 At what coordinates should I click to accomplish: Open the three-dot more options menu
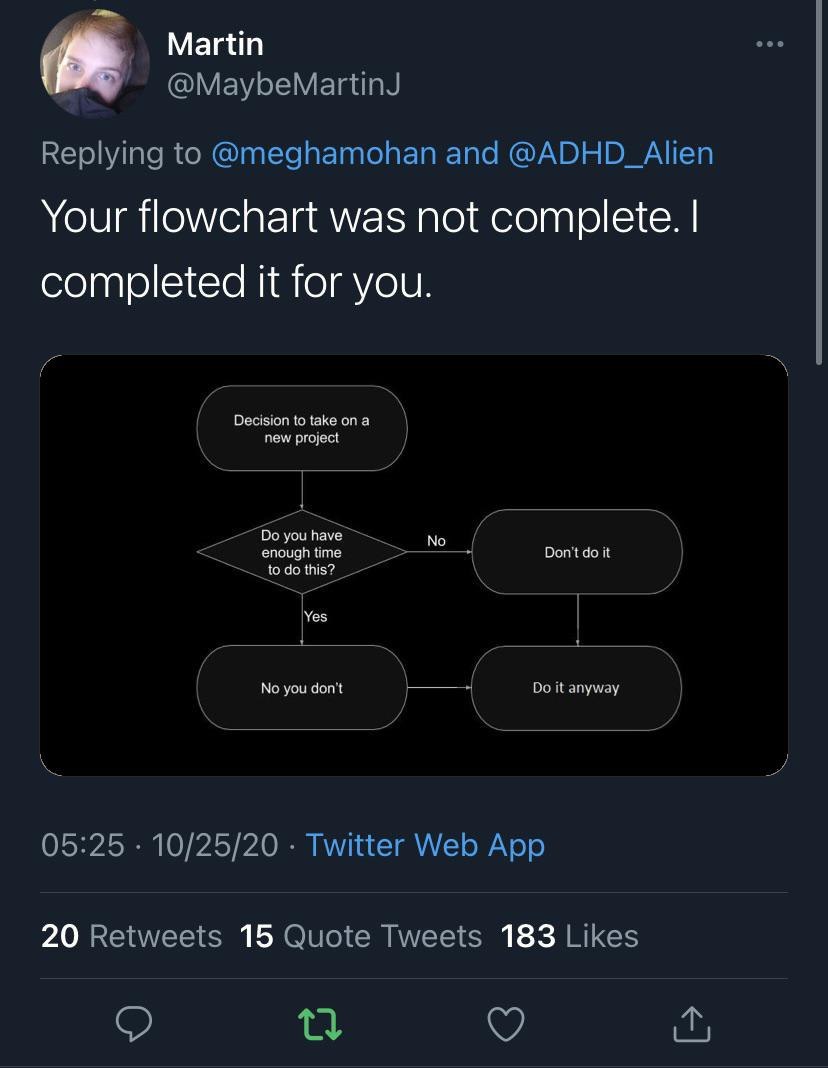click(x=770, y=44)
